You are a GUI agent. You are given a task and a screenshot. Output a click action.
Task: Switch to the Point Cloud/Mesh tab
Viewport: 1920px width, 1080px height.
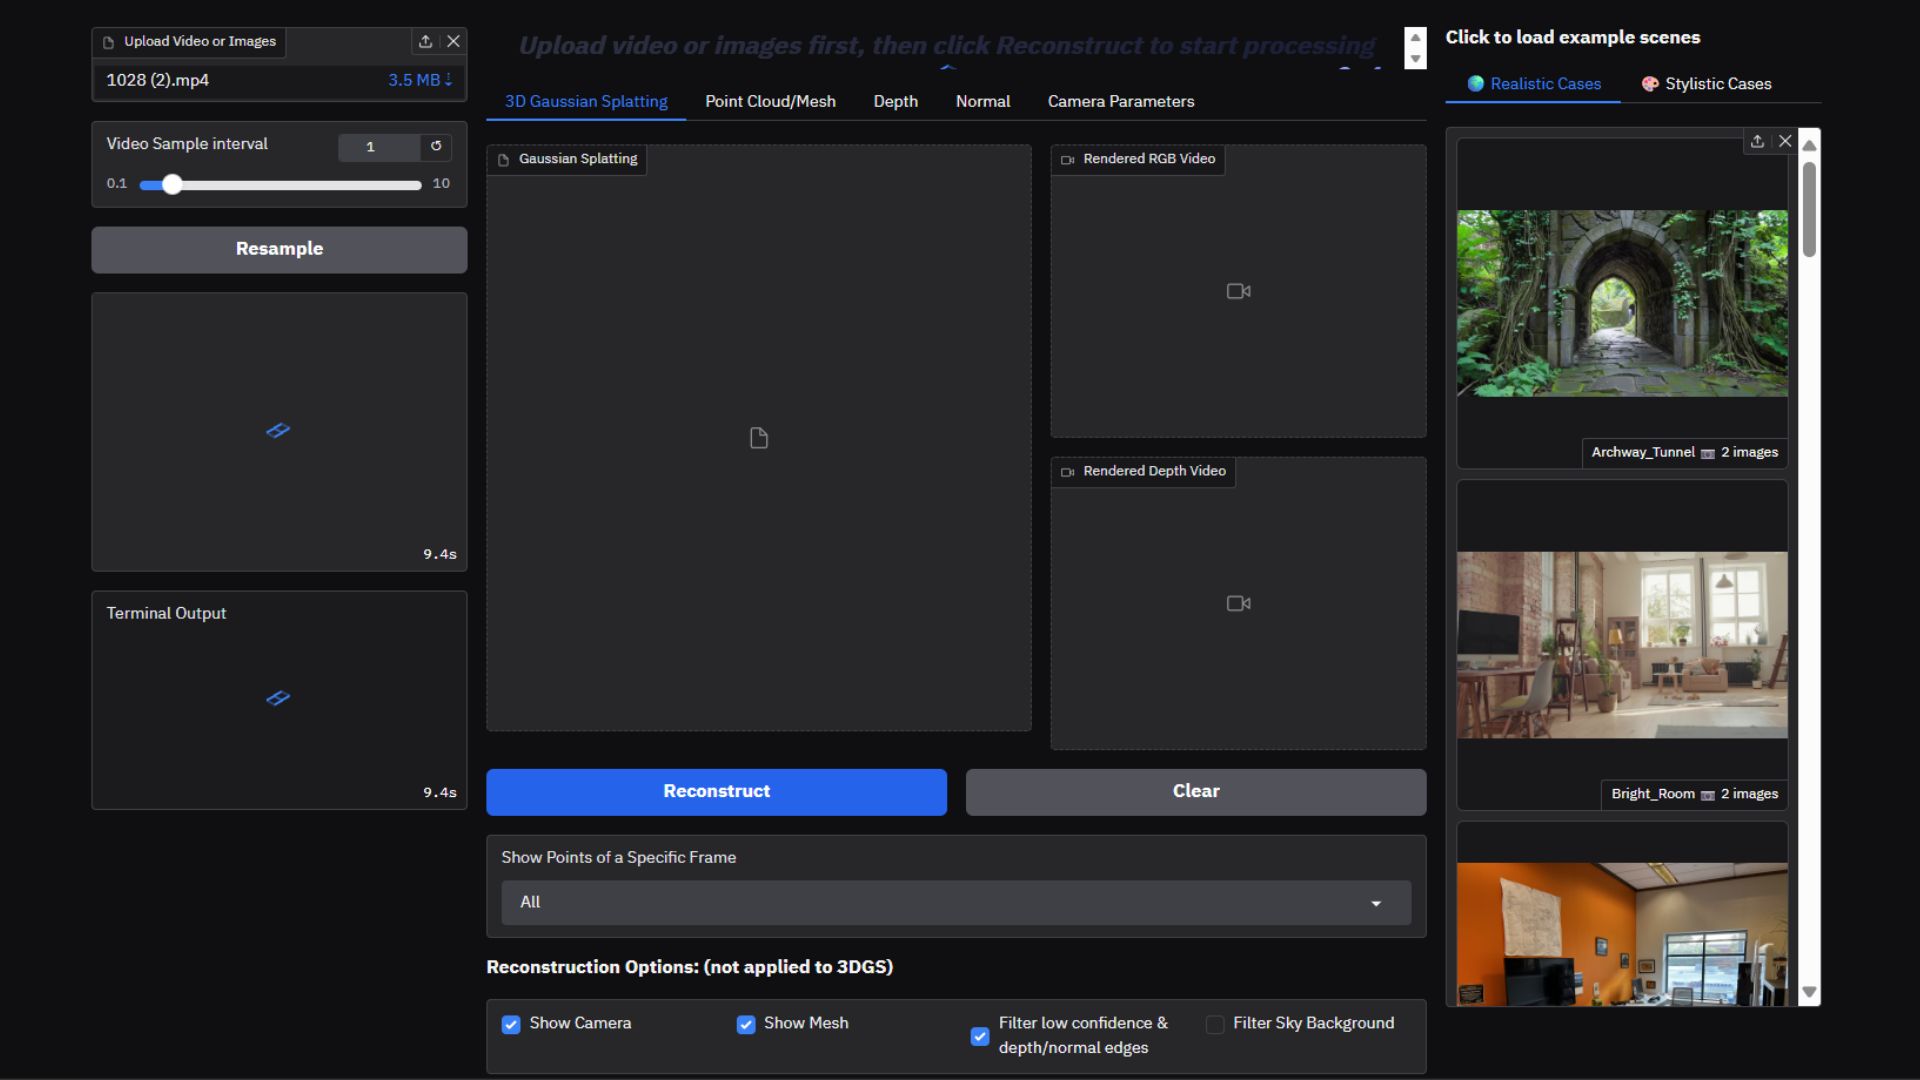[x=770, y=101]
